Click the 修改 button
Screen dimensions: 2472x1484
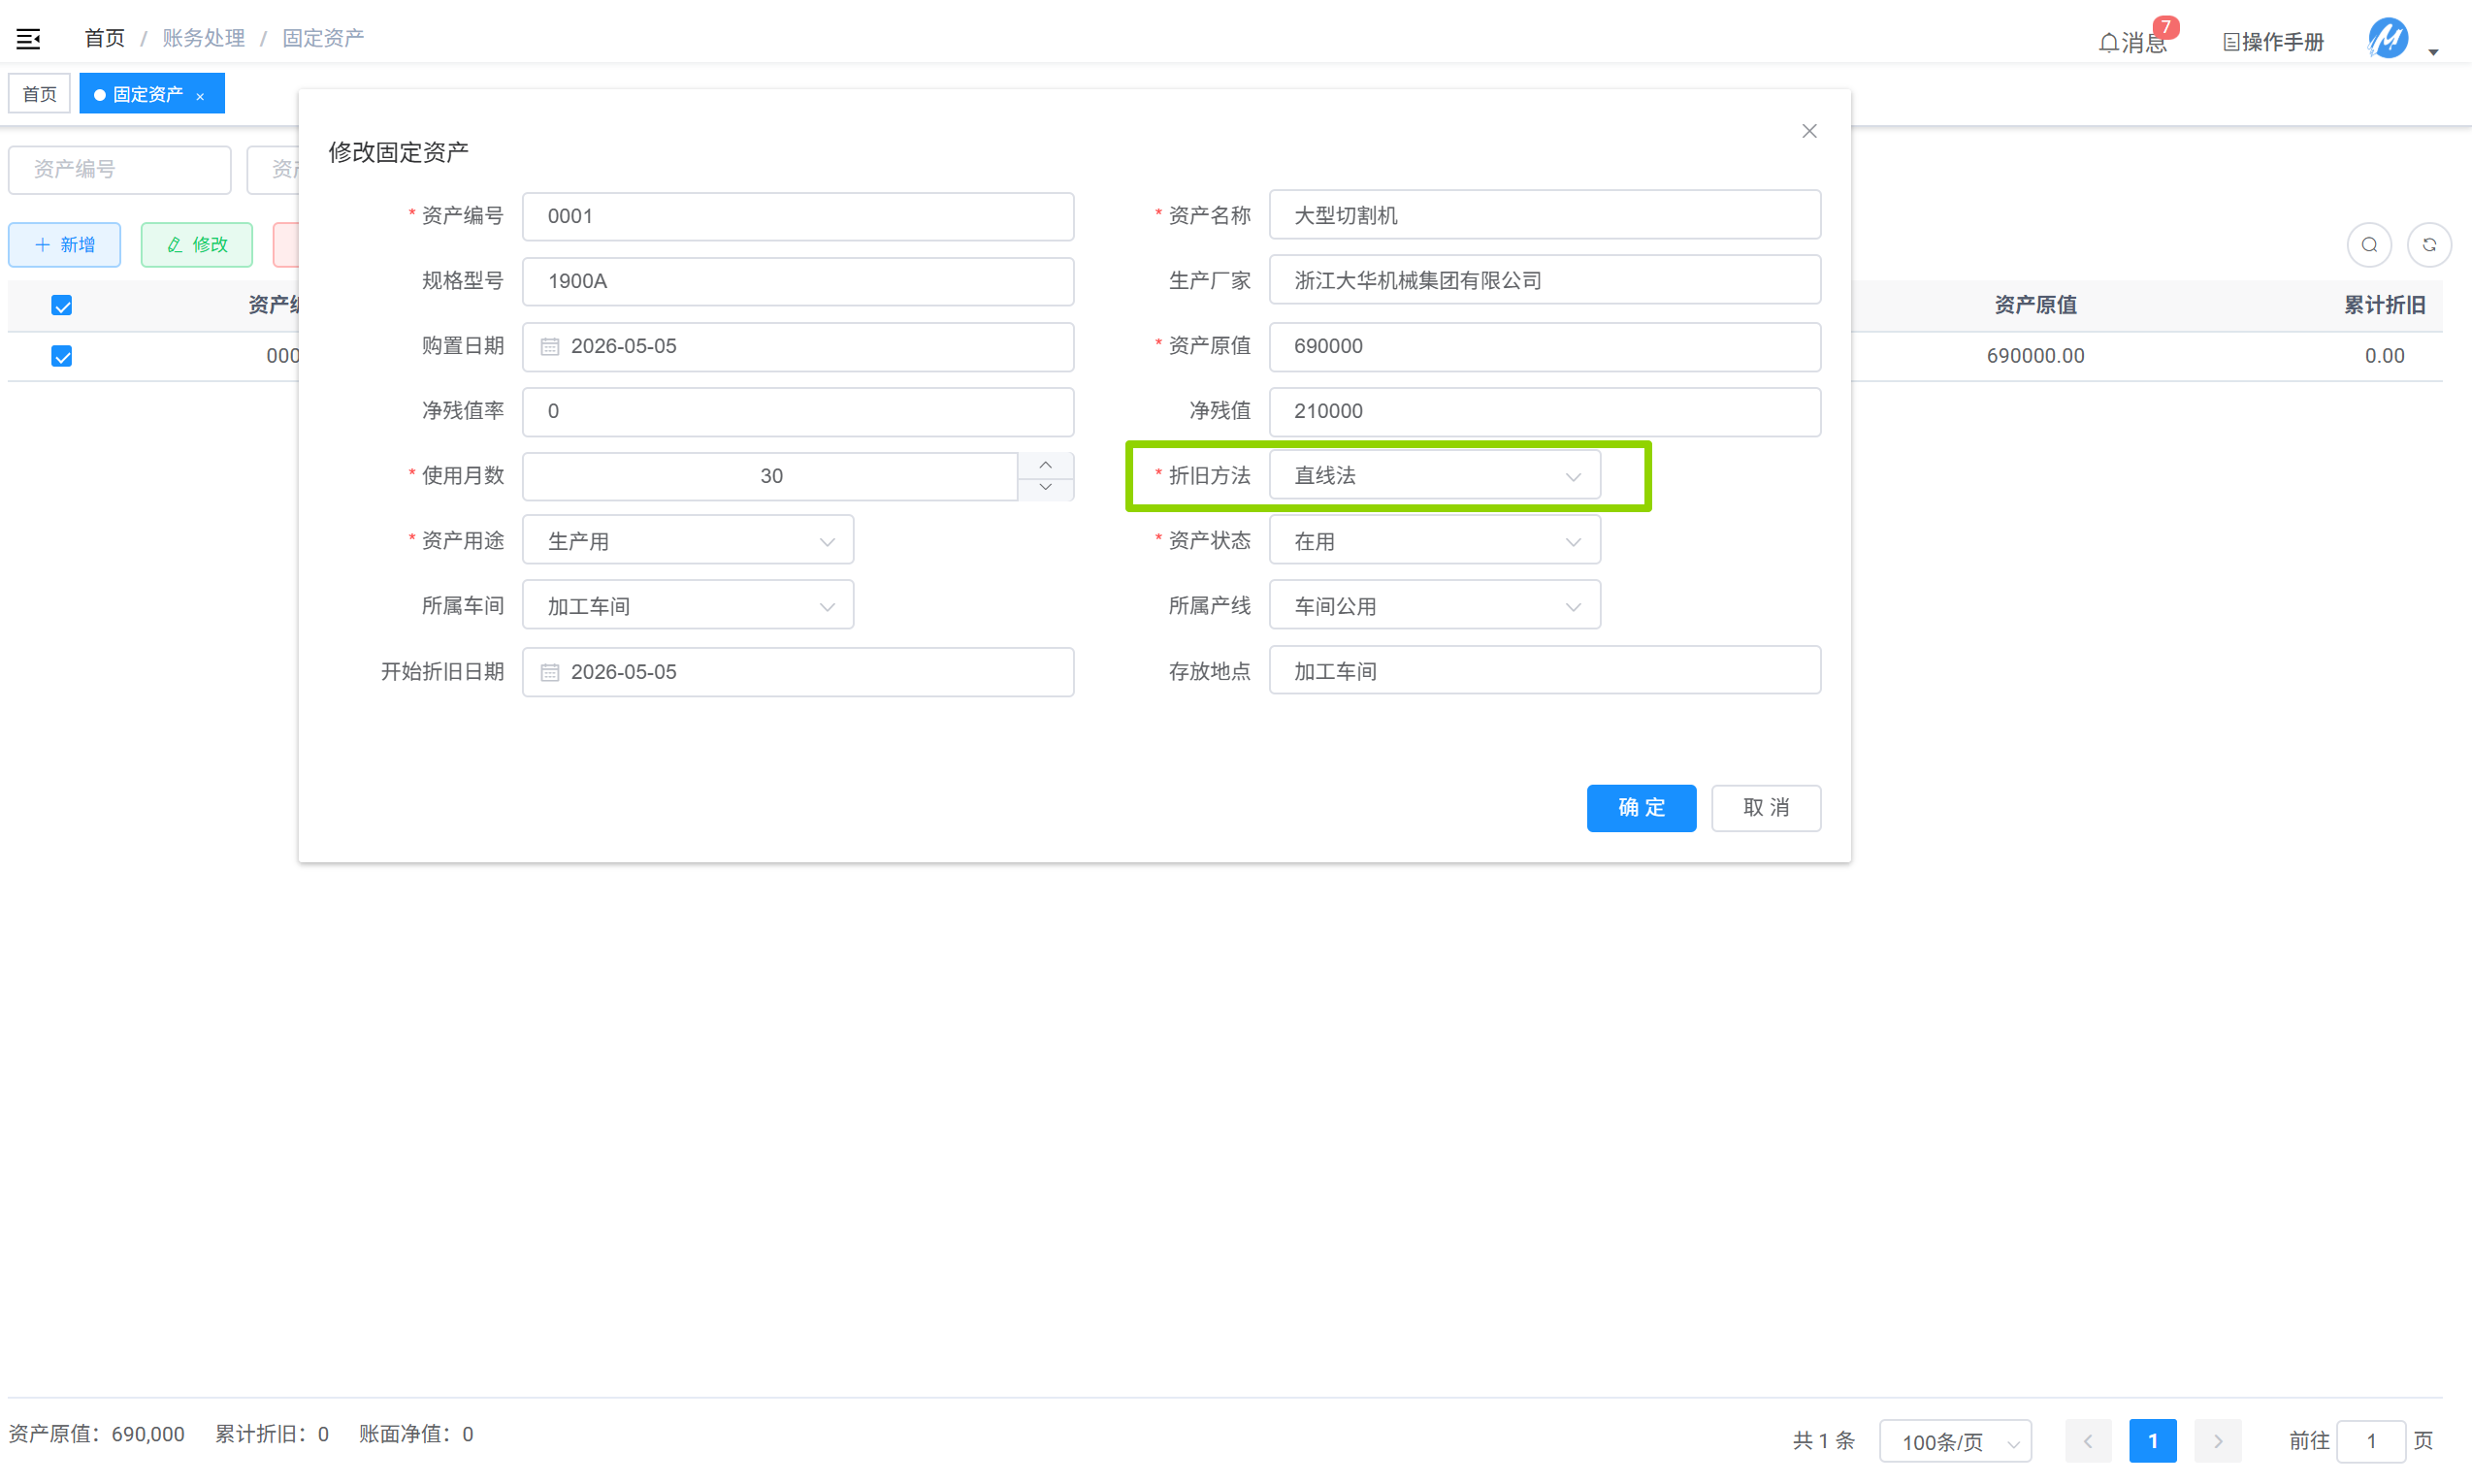196,245
